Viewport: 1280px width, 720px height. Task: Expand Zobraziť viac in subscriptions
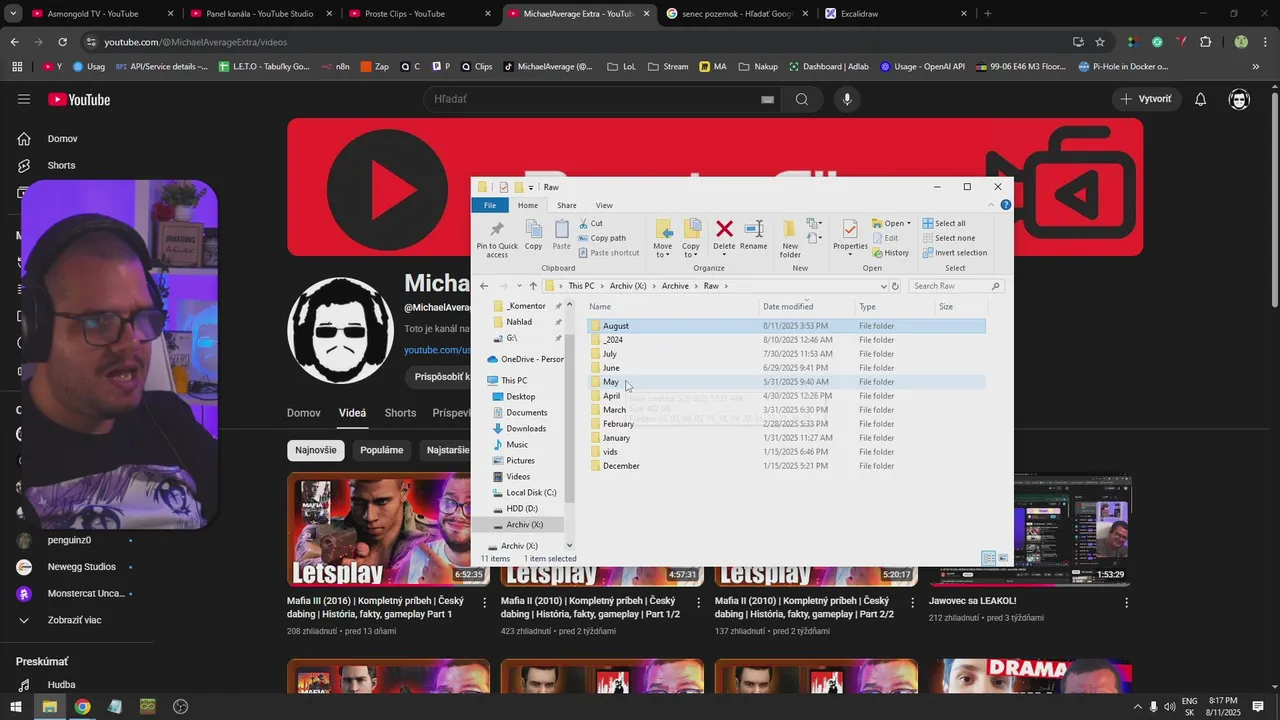tap(74, 620)
